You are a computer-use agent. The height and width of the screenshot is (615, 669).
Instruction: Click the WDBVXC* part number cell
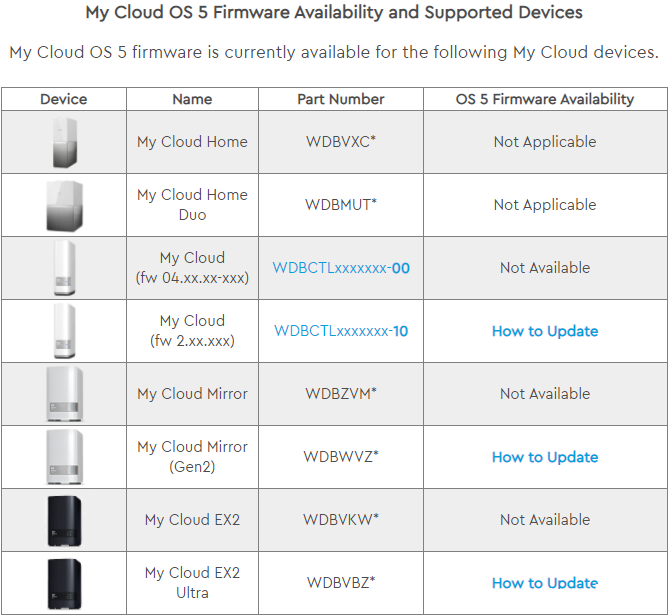(x=341, y=142)
